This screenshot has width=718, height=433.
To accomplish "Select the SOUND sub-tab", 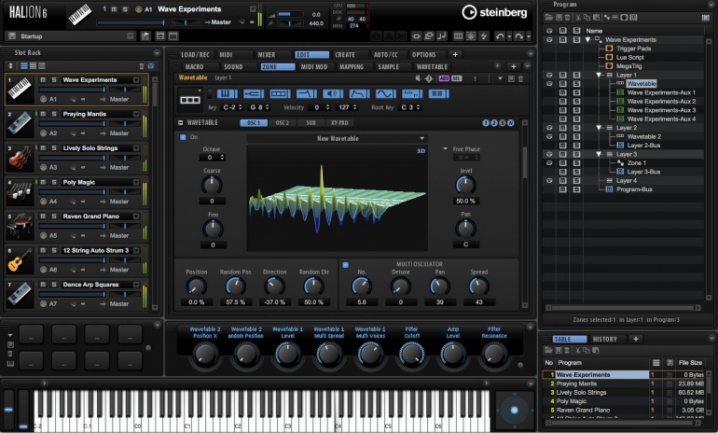I will coord(233,67).
